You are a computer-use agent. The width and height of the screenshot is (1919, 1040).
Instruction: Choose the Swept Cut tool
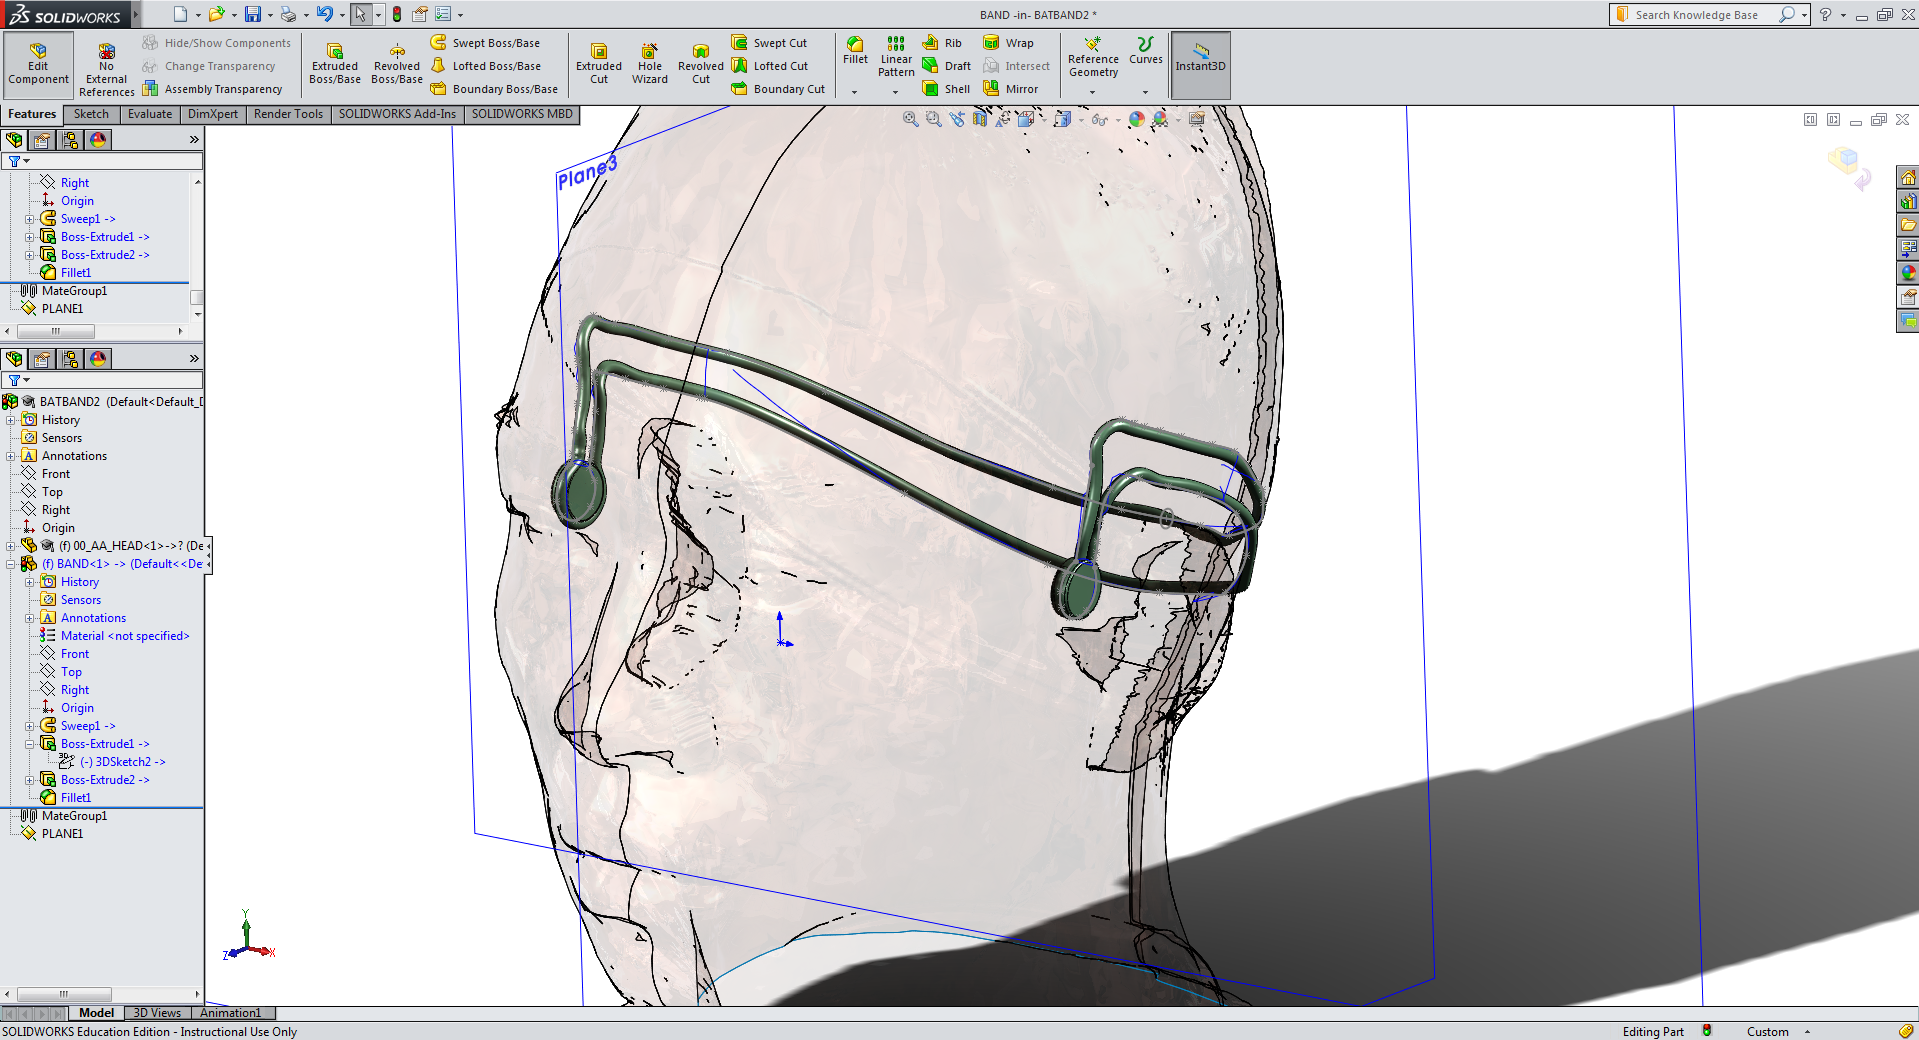(770, 43)
